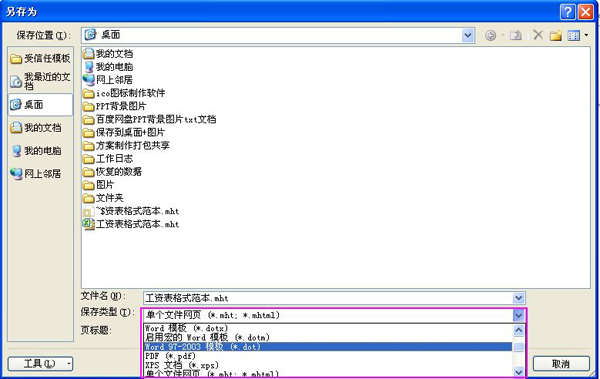Select the 工资表格式范本.mht file
The image size is (600, 379).
coord(131,224)
